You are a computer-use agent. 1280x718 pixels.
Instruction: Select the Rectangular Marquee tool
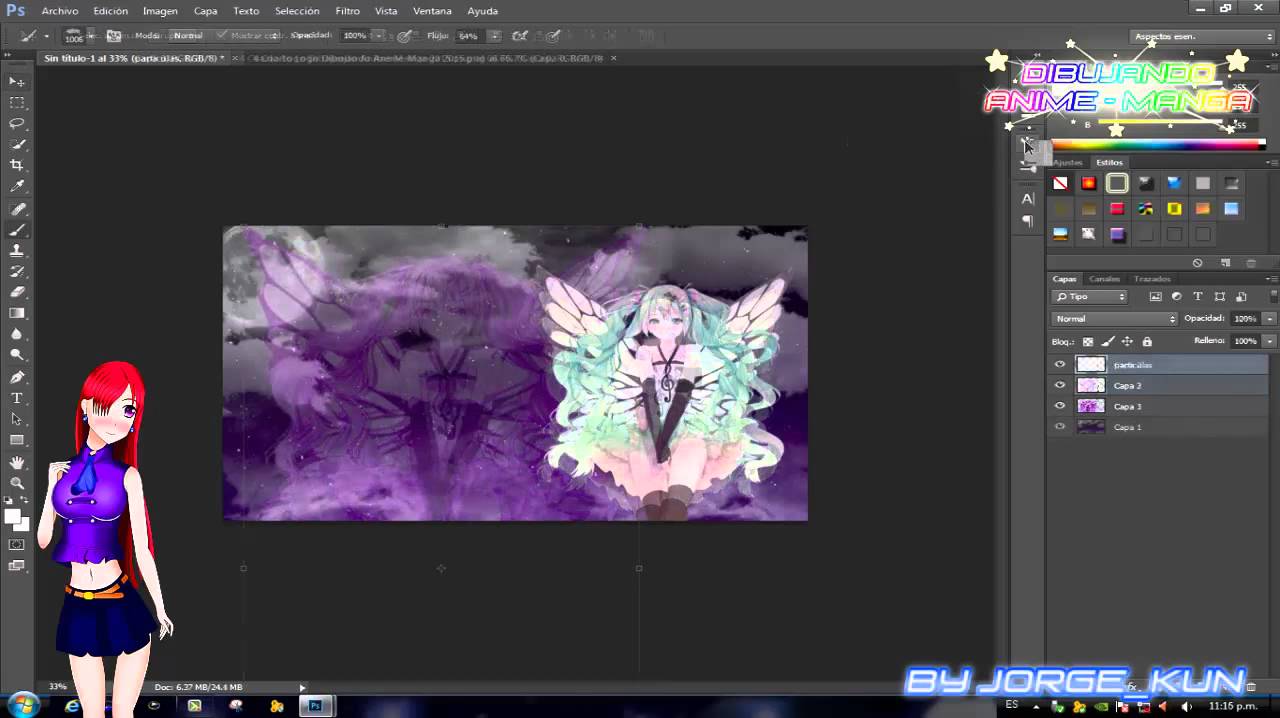(17, 102)
